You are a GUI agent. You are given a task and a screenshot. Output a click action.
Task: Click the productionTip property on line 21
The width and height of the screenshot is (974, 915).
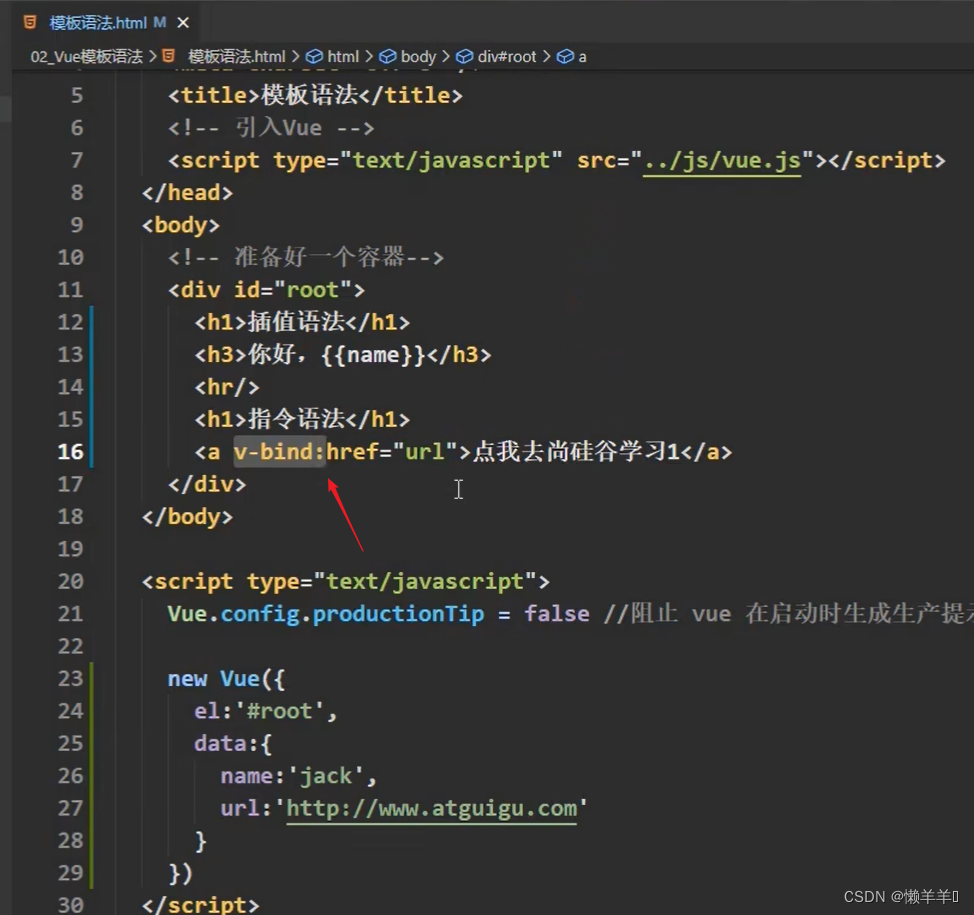point(397,614)
